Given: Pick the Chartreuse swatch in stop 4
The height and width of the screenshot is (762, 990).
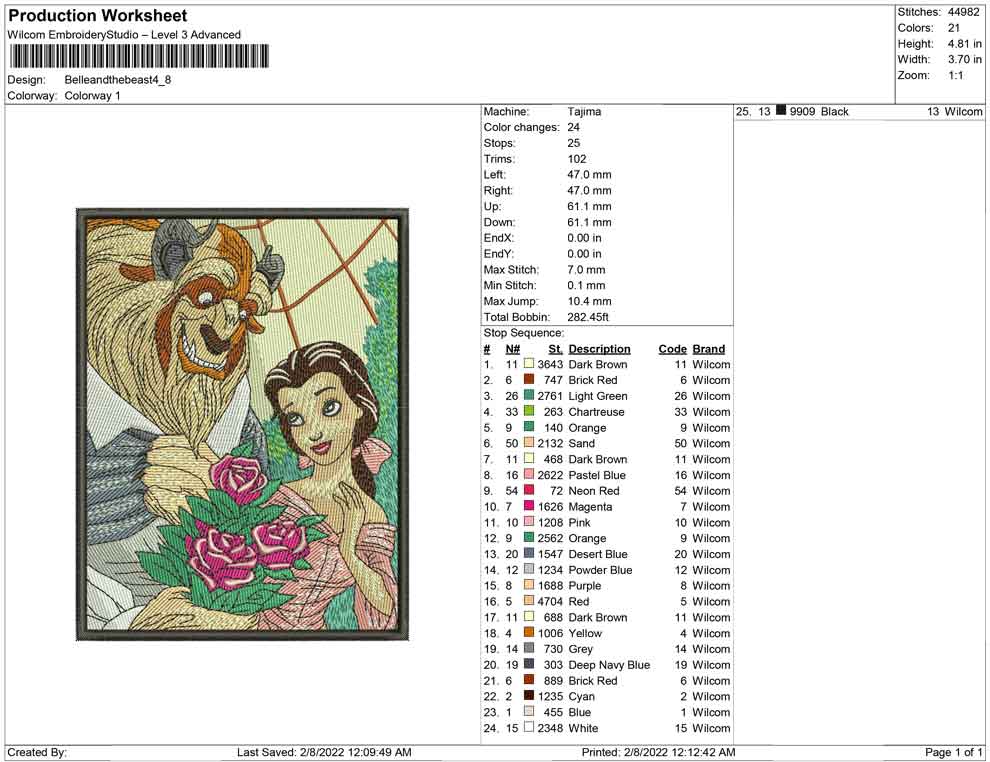Looking at the screenshot, I should 529,411.
